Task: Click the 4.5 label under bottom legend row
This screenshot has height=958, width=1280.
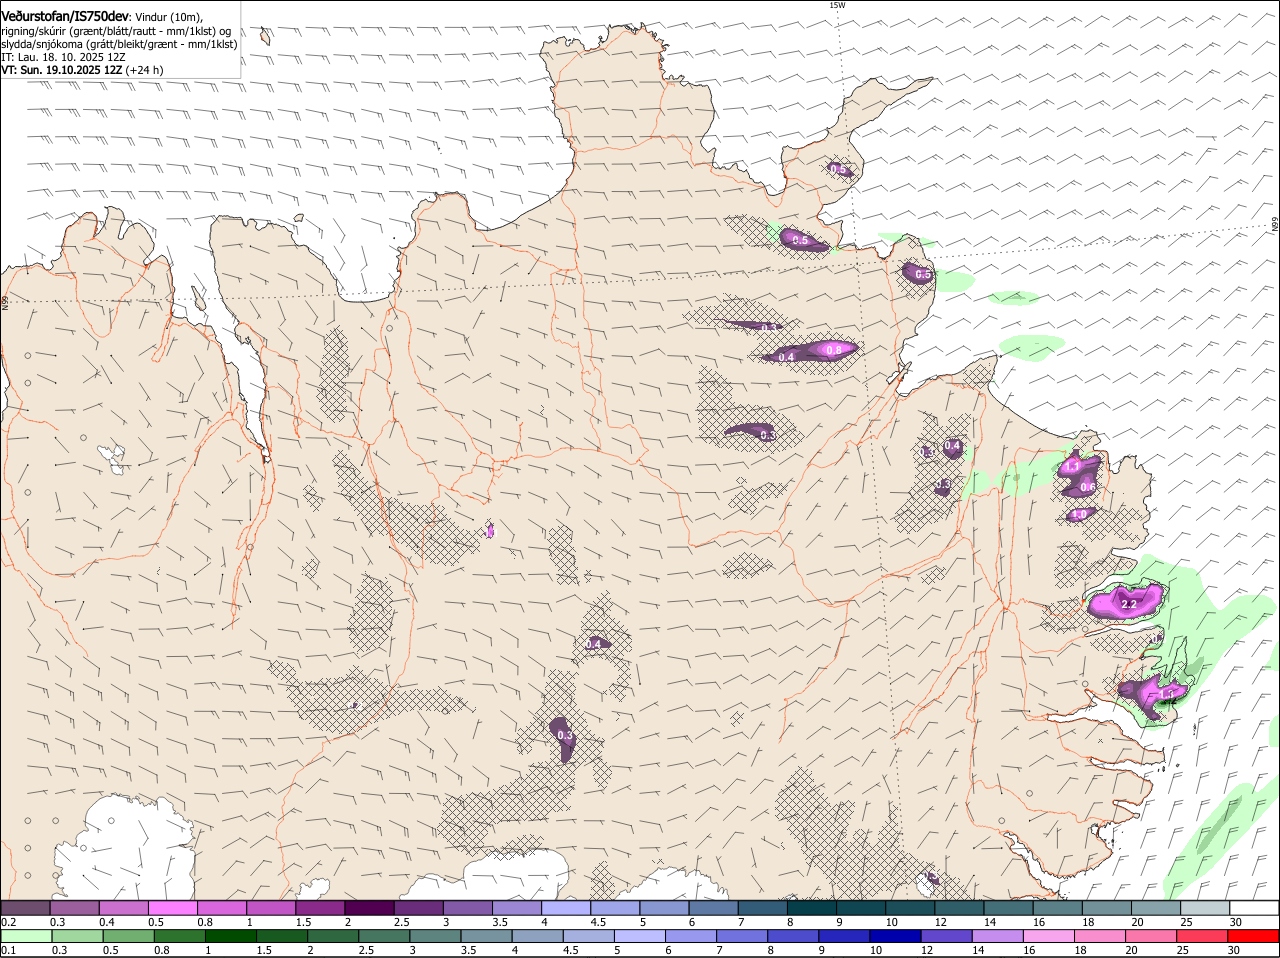Action: click(x=570, y=950)
